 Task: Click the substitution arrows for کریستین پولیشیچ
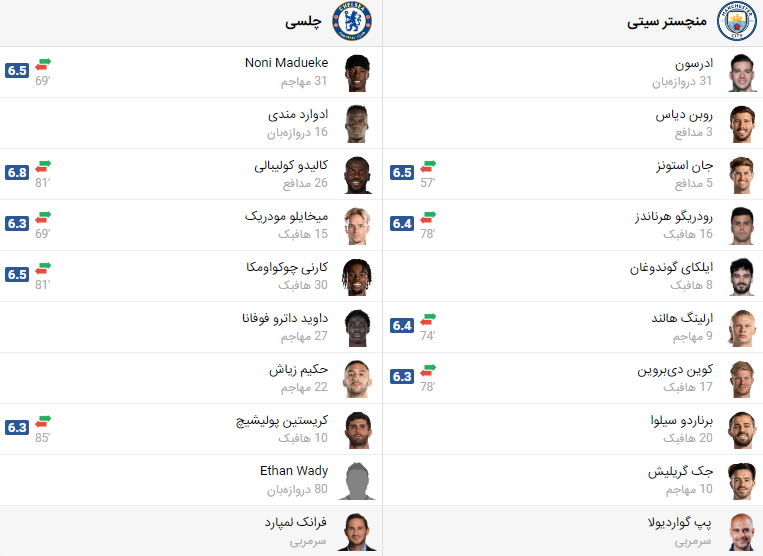(x=43, y=421)
